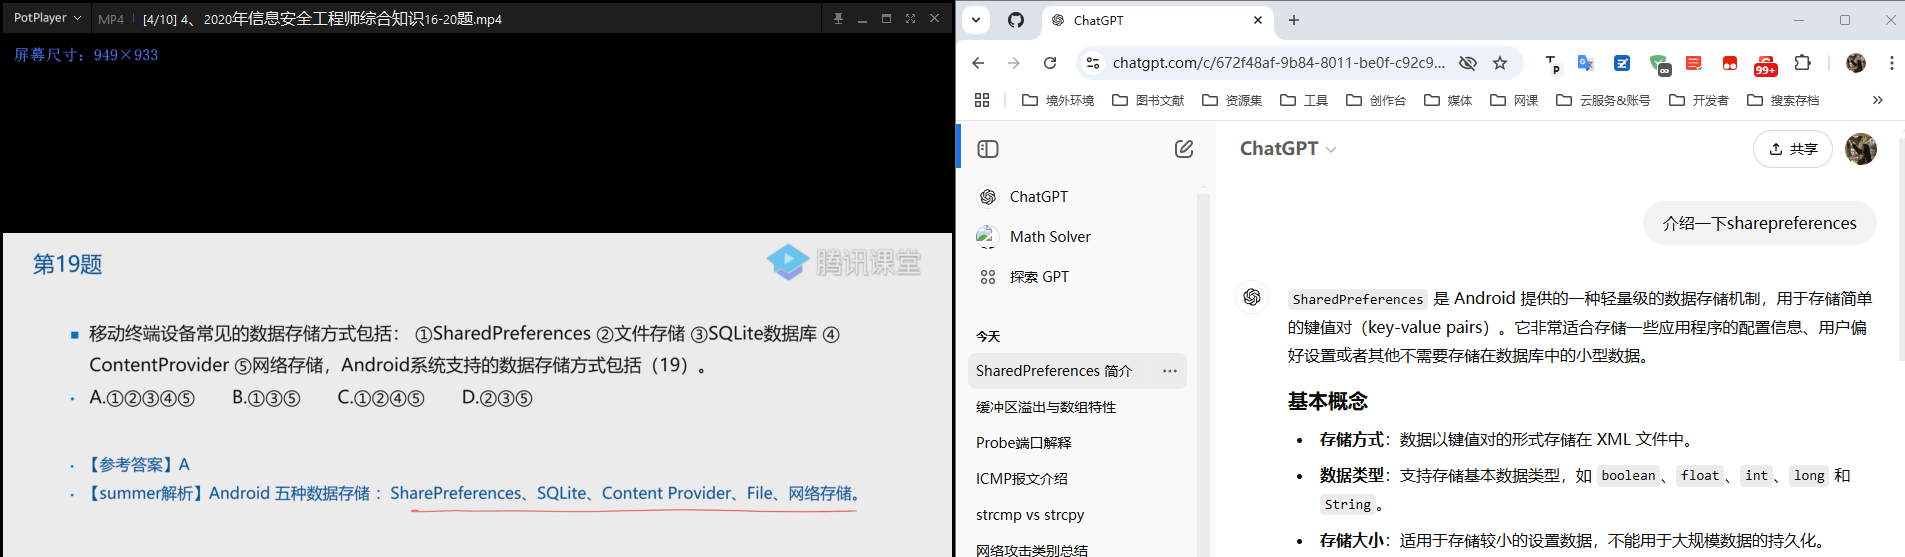
Task: Click the crossed-eye tracking protection icon
Action: coord(1467,63)
